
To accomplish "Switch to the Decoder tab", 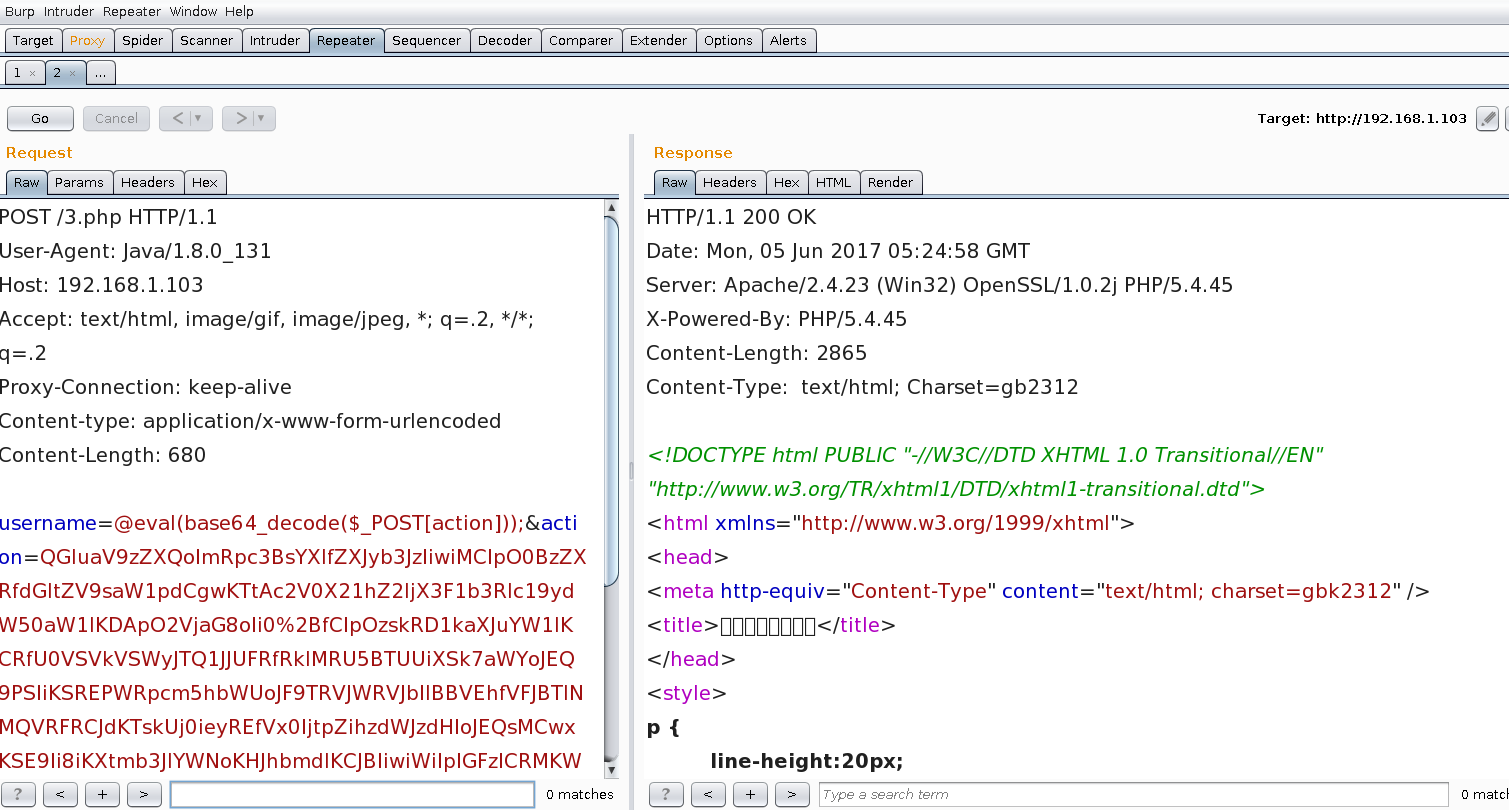I will coord(505,41).
